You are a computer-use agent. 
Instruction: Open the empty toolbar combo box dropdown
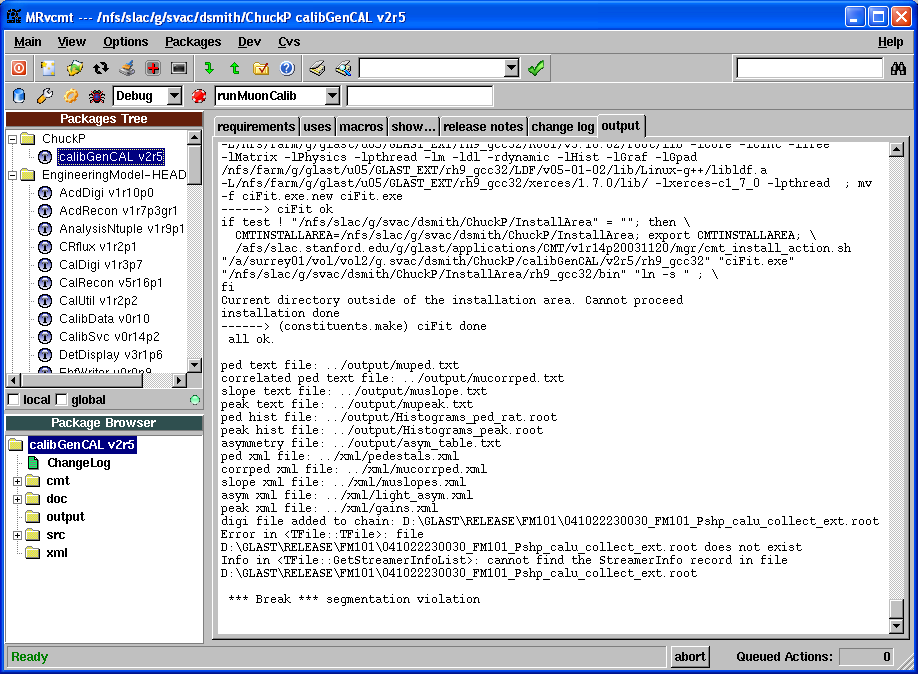click(511, 69)
